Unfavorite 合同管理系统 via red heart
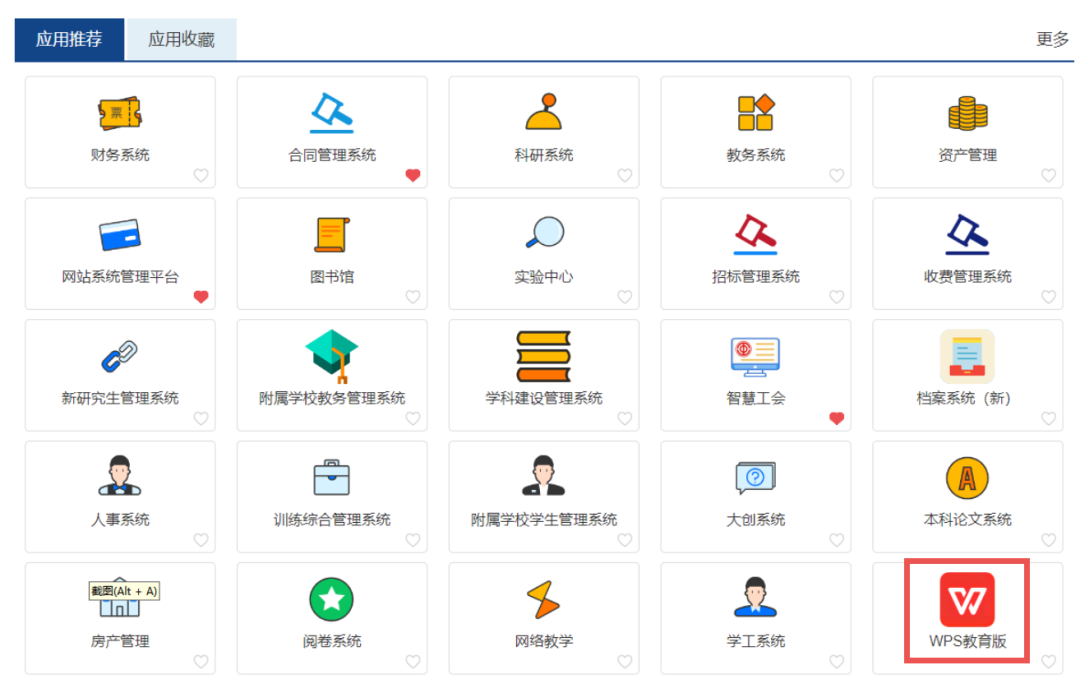The height and width of the screenshot is (693, 1080). pos(413,176)
